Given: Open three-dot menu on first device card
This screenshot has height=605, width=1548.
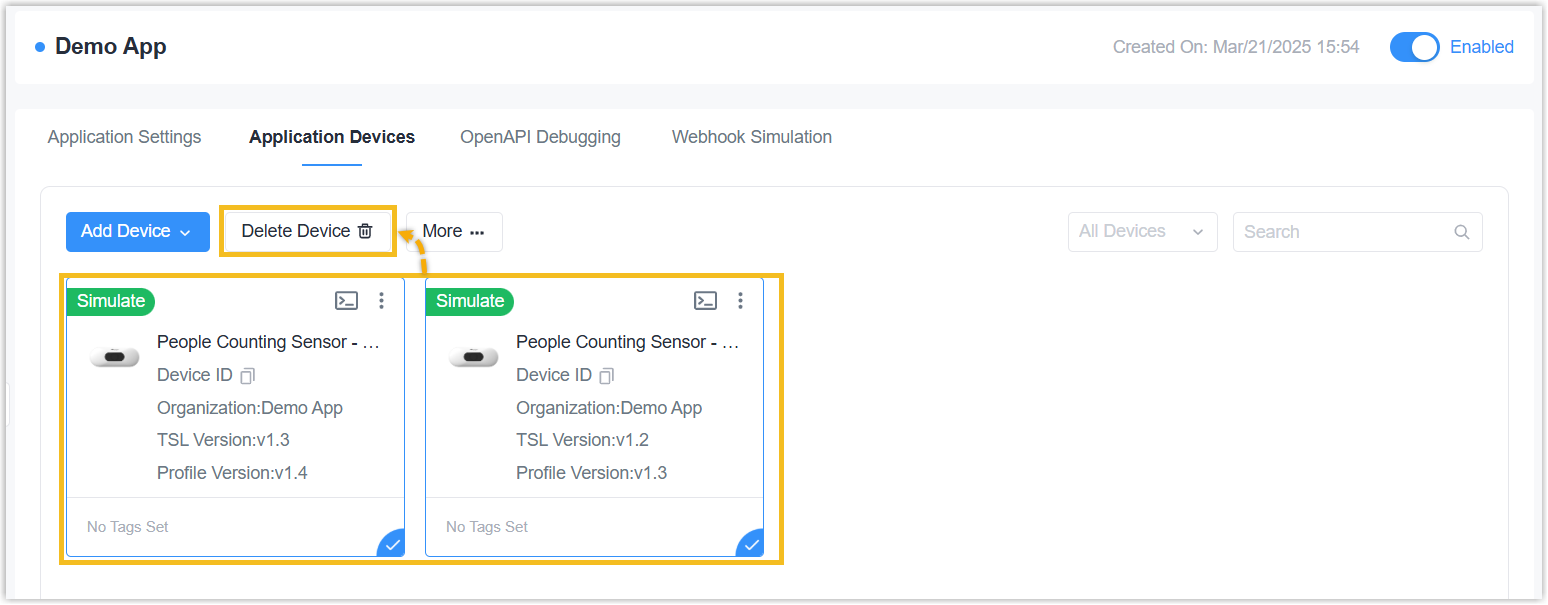Looking at the screenshot, I should tap(381, 301).
